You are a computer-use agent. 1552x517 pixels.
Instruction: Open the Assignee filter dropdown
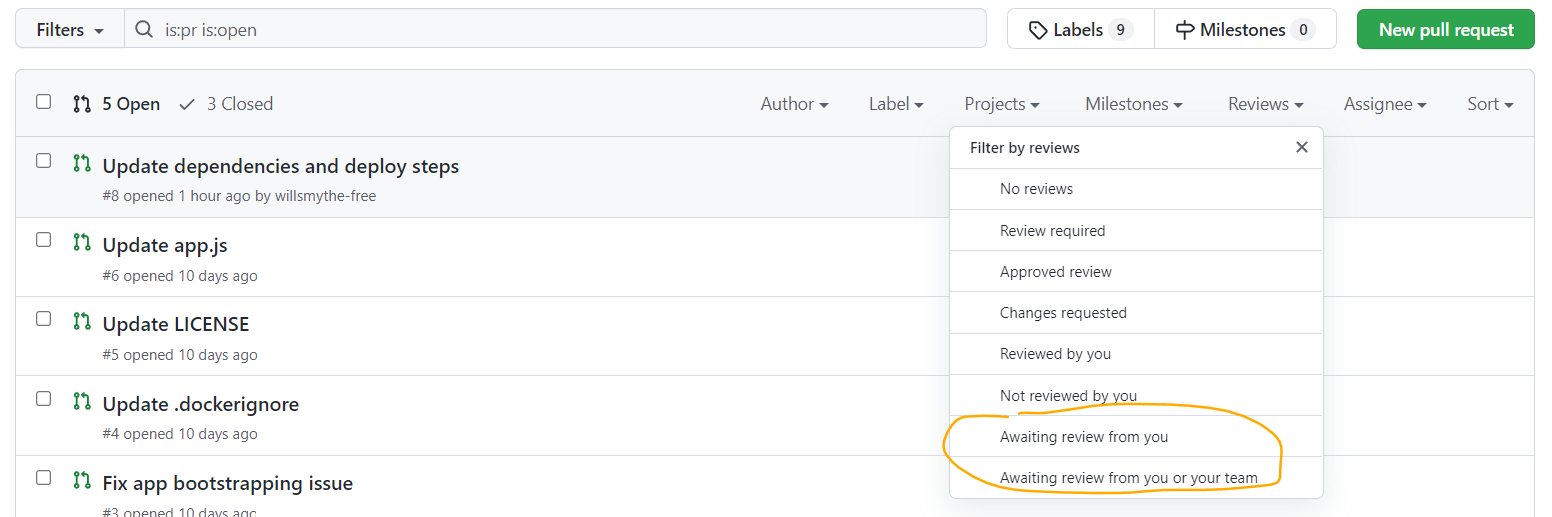pos(1385,104)
